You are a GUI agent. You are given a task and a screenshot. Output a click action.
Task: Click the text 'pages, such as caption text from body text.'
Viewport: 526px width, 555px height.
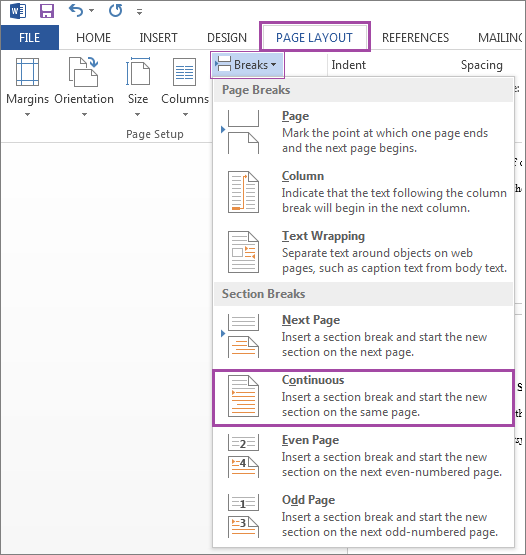click(394, 268)
